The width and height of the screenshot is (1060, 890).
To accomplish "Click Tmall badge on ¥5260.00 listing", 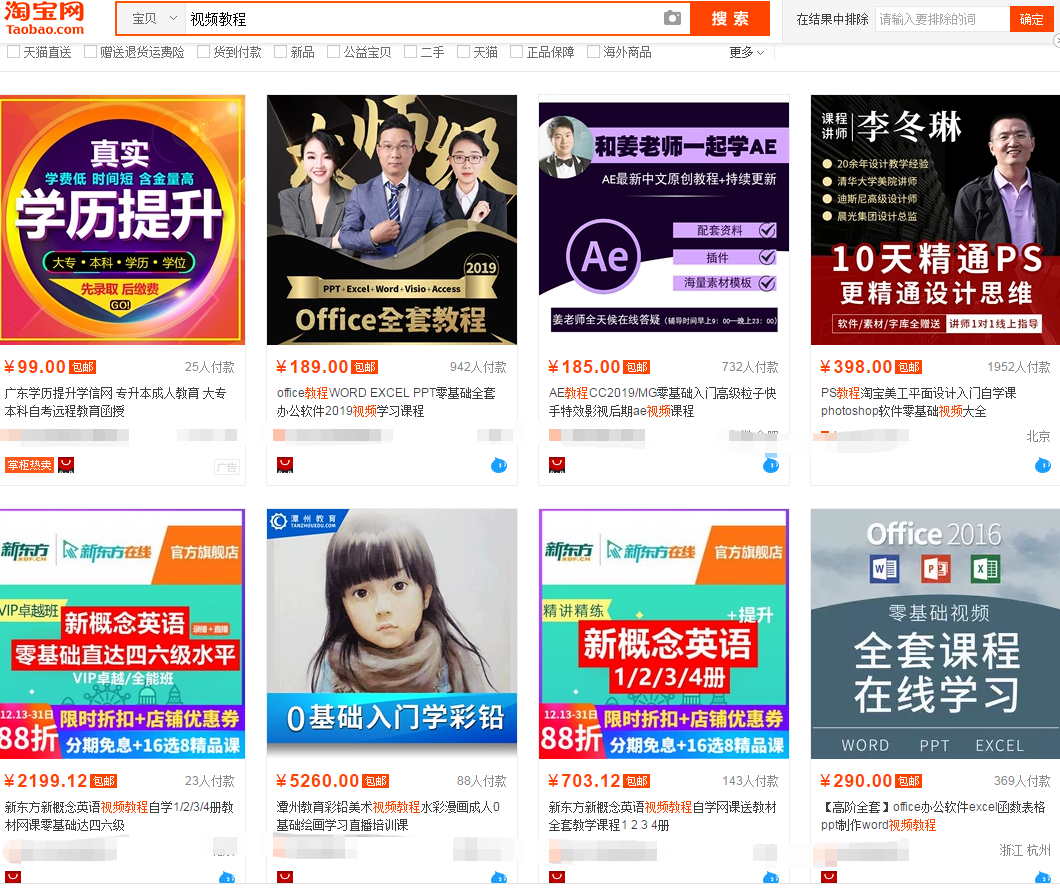I will (x=285, y=877).
